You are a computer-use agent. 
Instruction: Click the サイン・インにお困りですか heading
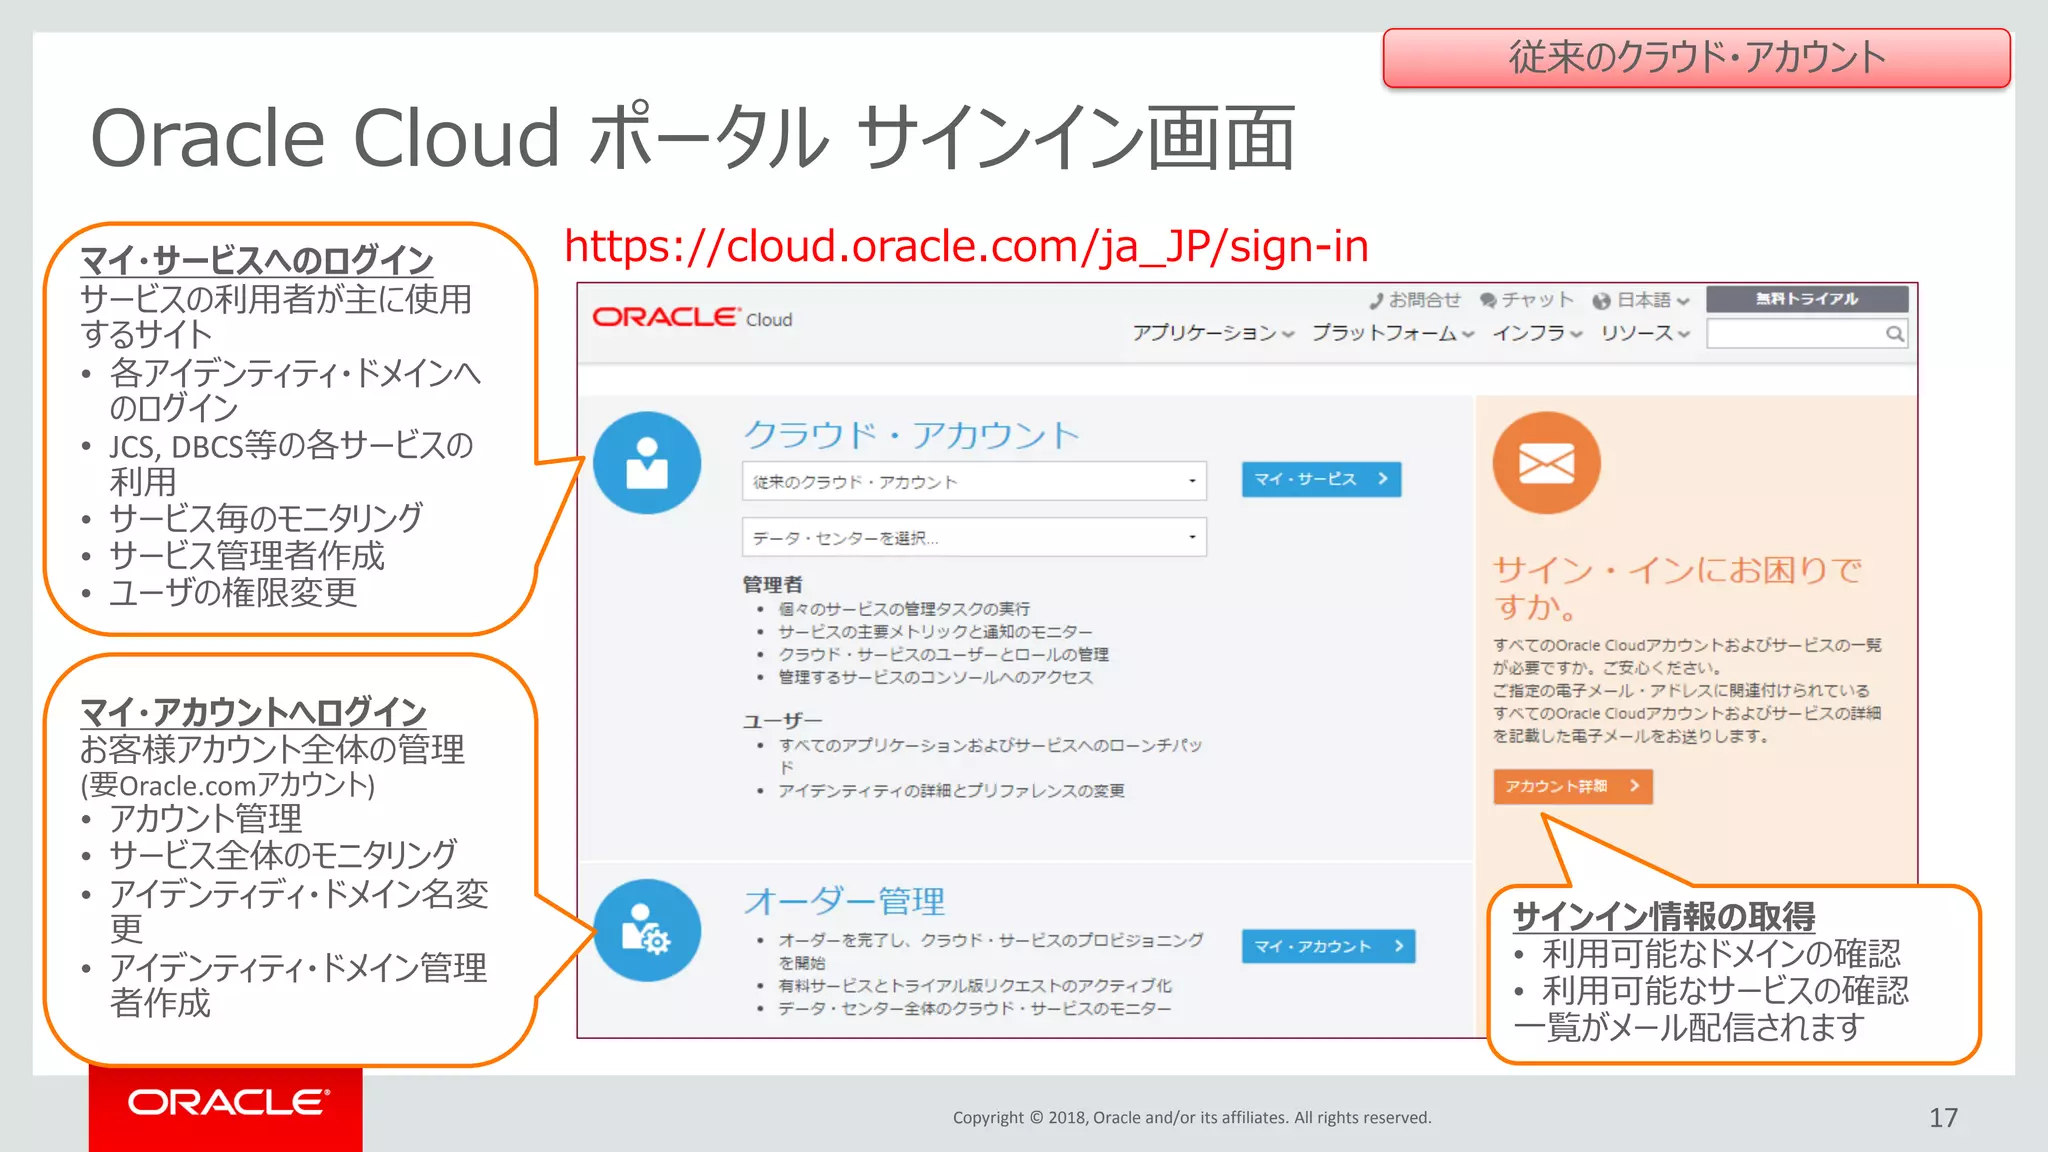[x=1677, y=588]
